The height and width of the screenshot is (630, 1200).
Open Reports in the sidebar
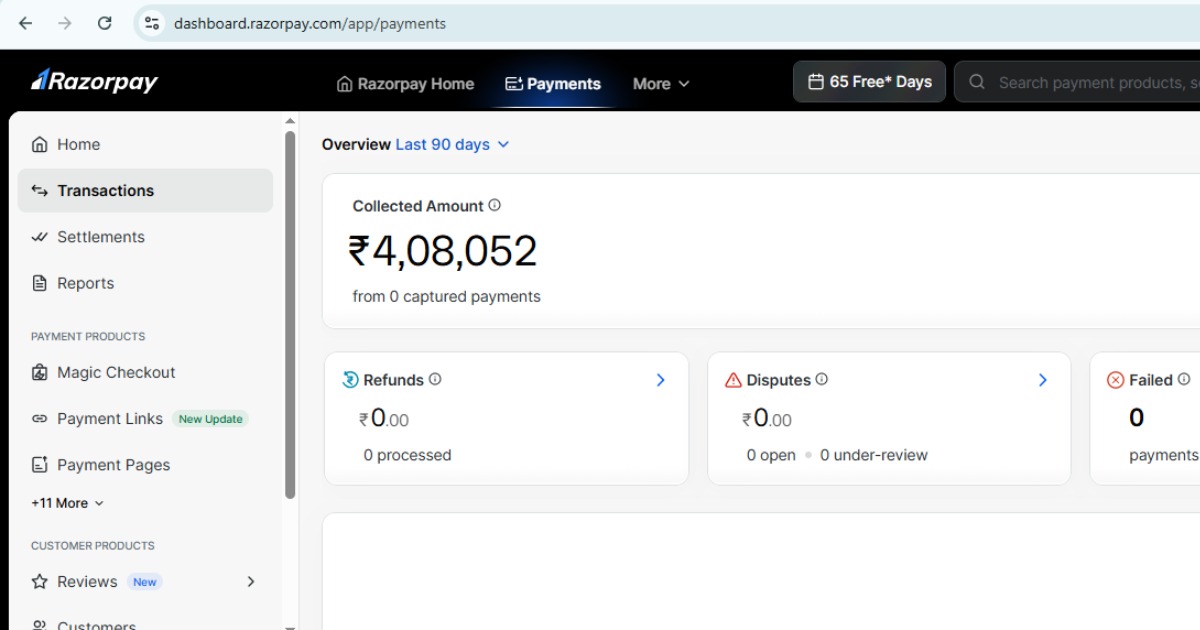[145, 283]
